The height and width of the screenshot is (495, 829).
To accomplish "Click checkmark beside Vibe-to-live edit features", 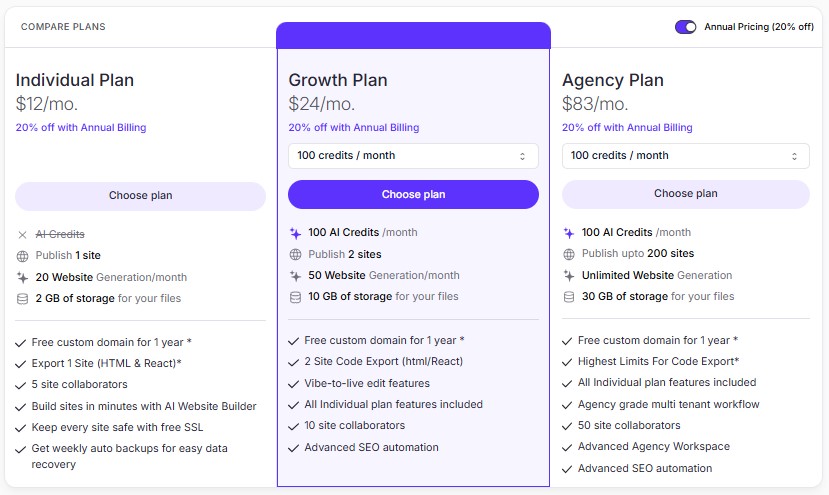I will pos(294,383).
